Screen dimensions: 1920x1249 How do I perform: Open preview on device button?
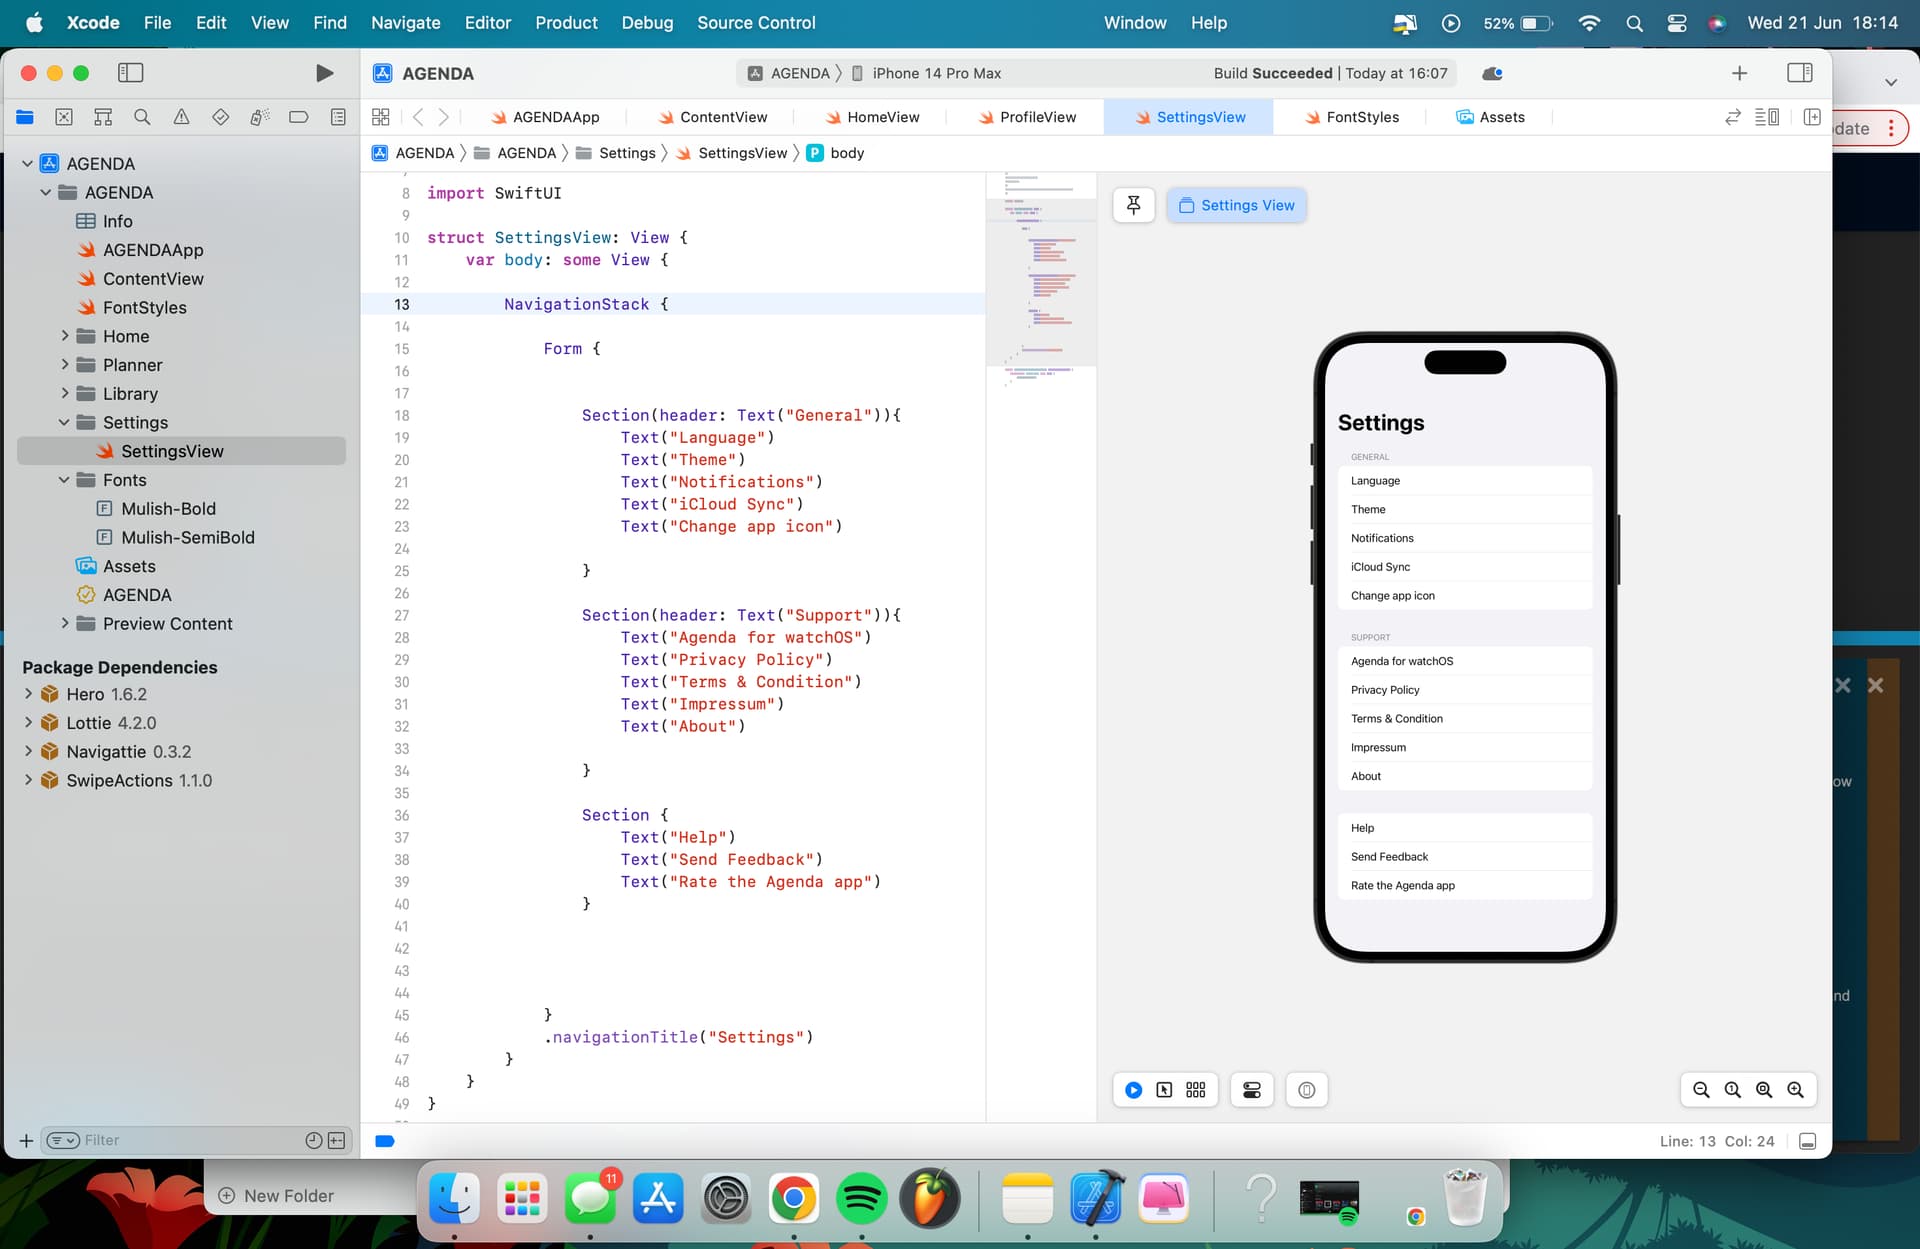(x=1306, y=1090)
